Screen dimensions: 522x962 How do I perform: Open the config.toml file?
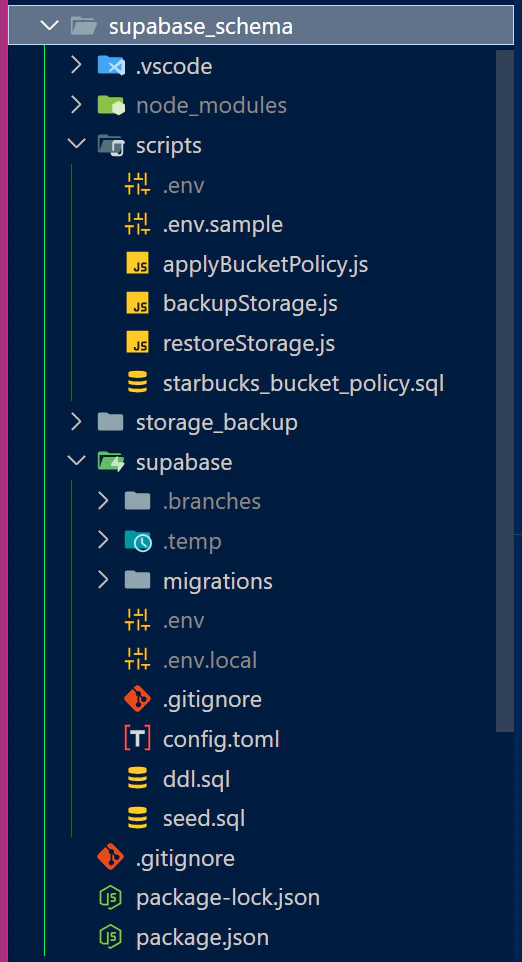[x=221, y=739]
